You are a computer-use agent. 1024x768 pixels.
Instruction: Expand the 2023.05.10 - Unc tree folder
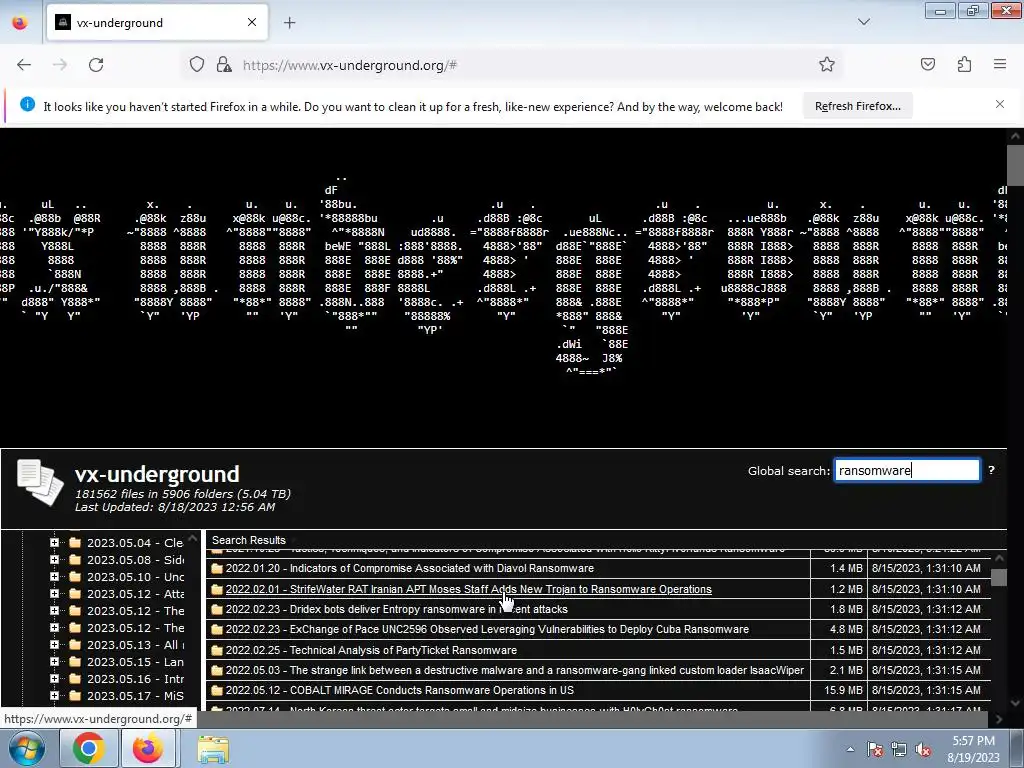[x=55, y=577]
